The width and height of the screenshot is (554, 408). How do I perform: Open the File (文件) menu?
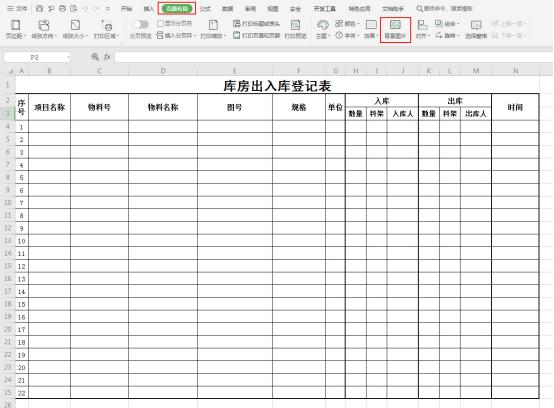tap(17, 8)
